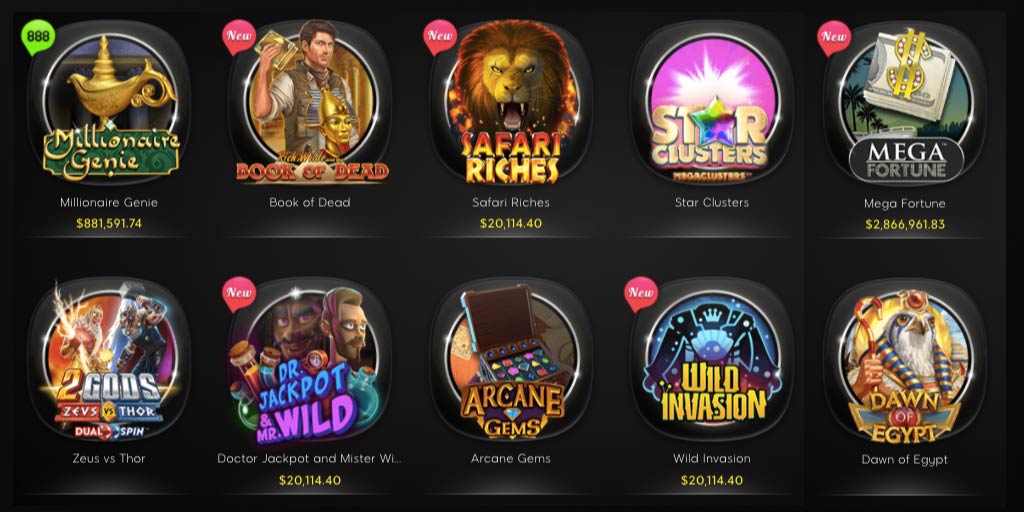1024x512 pixels.
Task: Click the New badge on Wild Invasion
Action: click(641, 294)
